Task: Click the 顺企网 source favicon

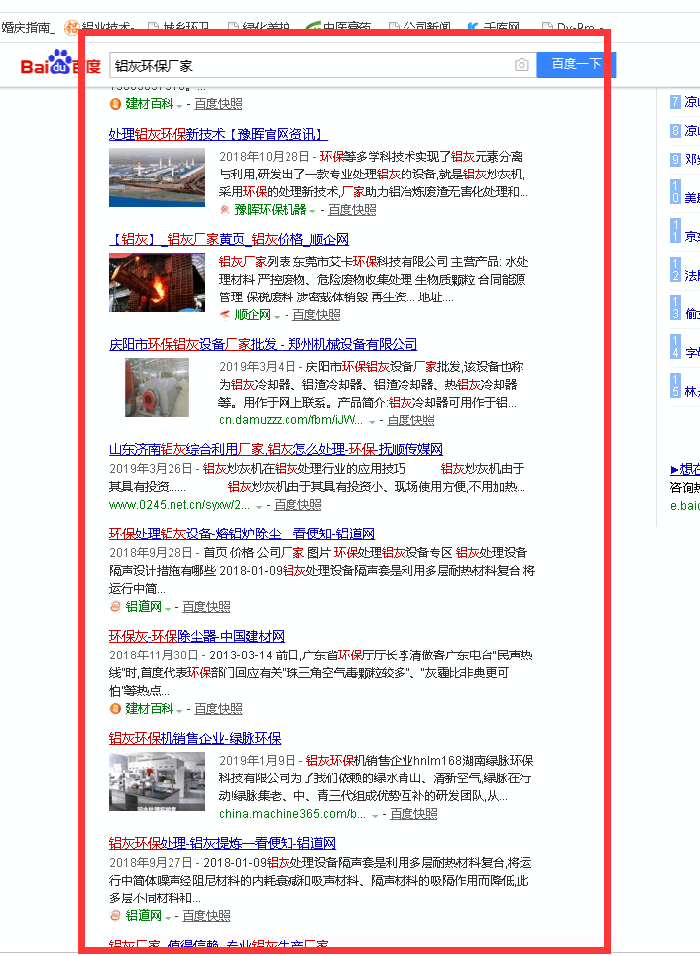Action: click(x=225, y=315)
